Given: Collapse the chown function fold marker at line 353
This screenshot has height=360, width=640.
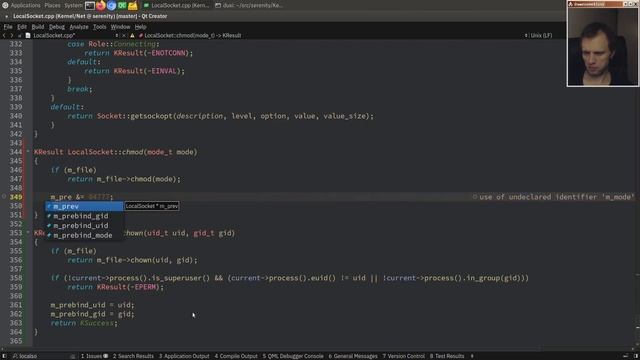Looking at the screenshot, I should pos(28,233).
